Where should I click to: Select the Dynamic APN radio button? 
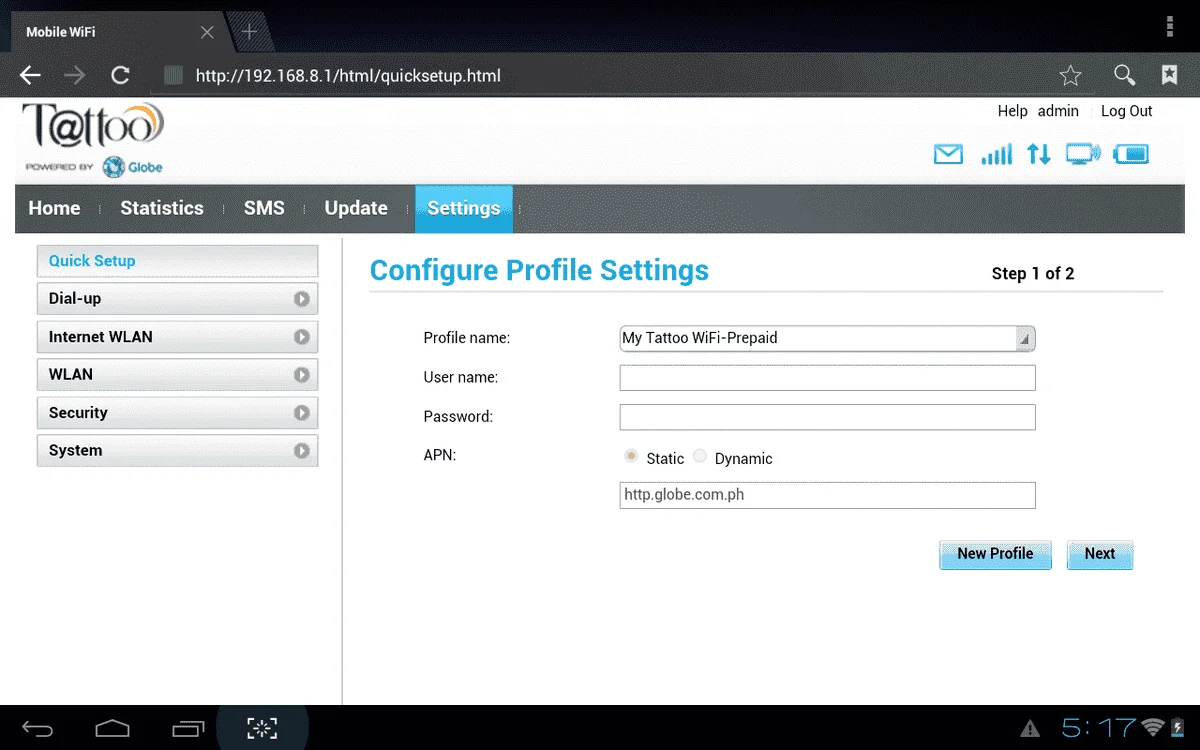coord(700,456)
